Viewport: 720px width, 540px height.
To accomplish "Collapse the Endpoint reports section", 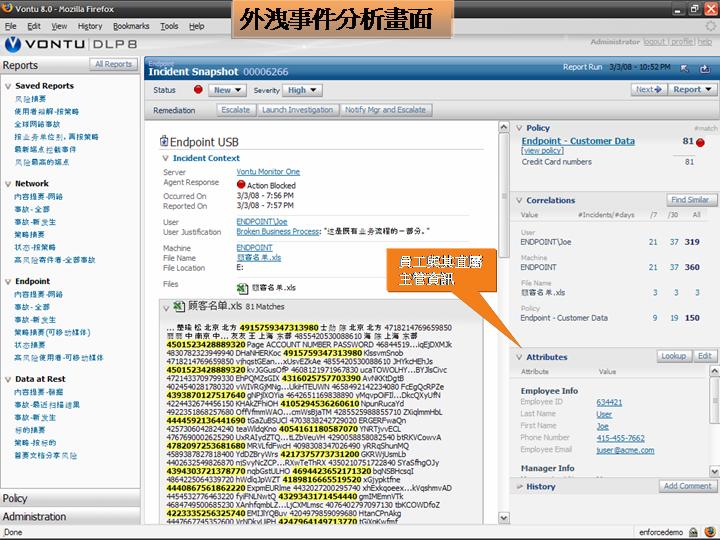I will (8, 282).
